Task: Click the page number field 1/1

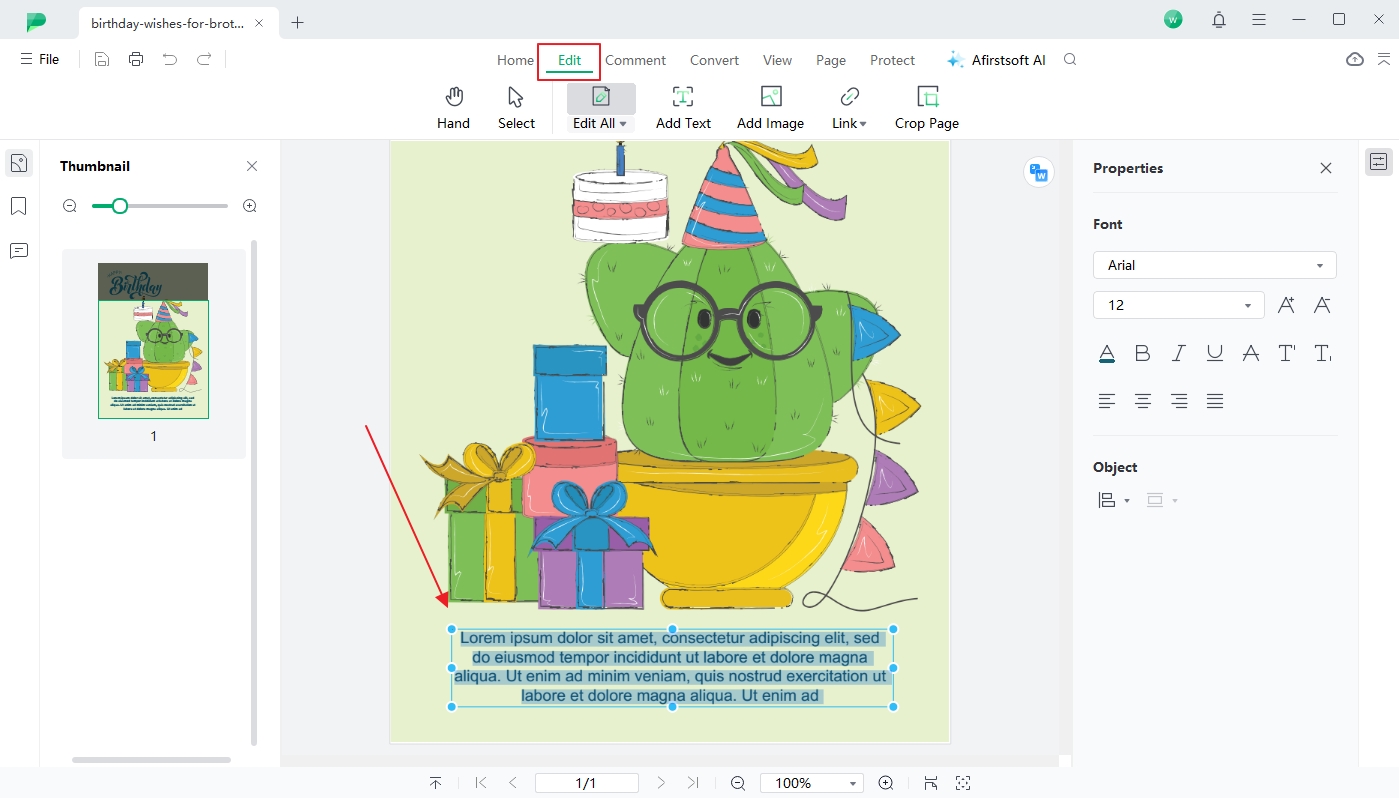Action: tap(586, 783)
